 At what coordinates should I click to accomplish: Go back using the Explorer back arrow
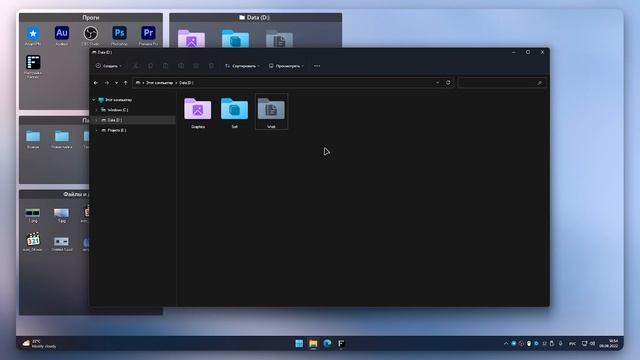pyautogui.click(x=96, y=83)
